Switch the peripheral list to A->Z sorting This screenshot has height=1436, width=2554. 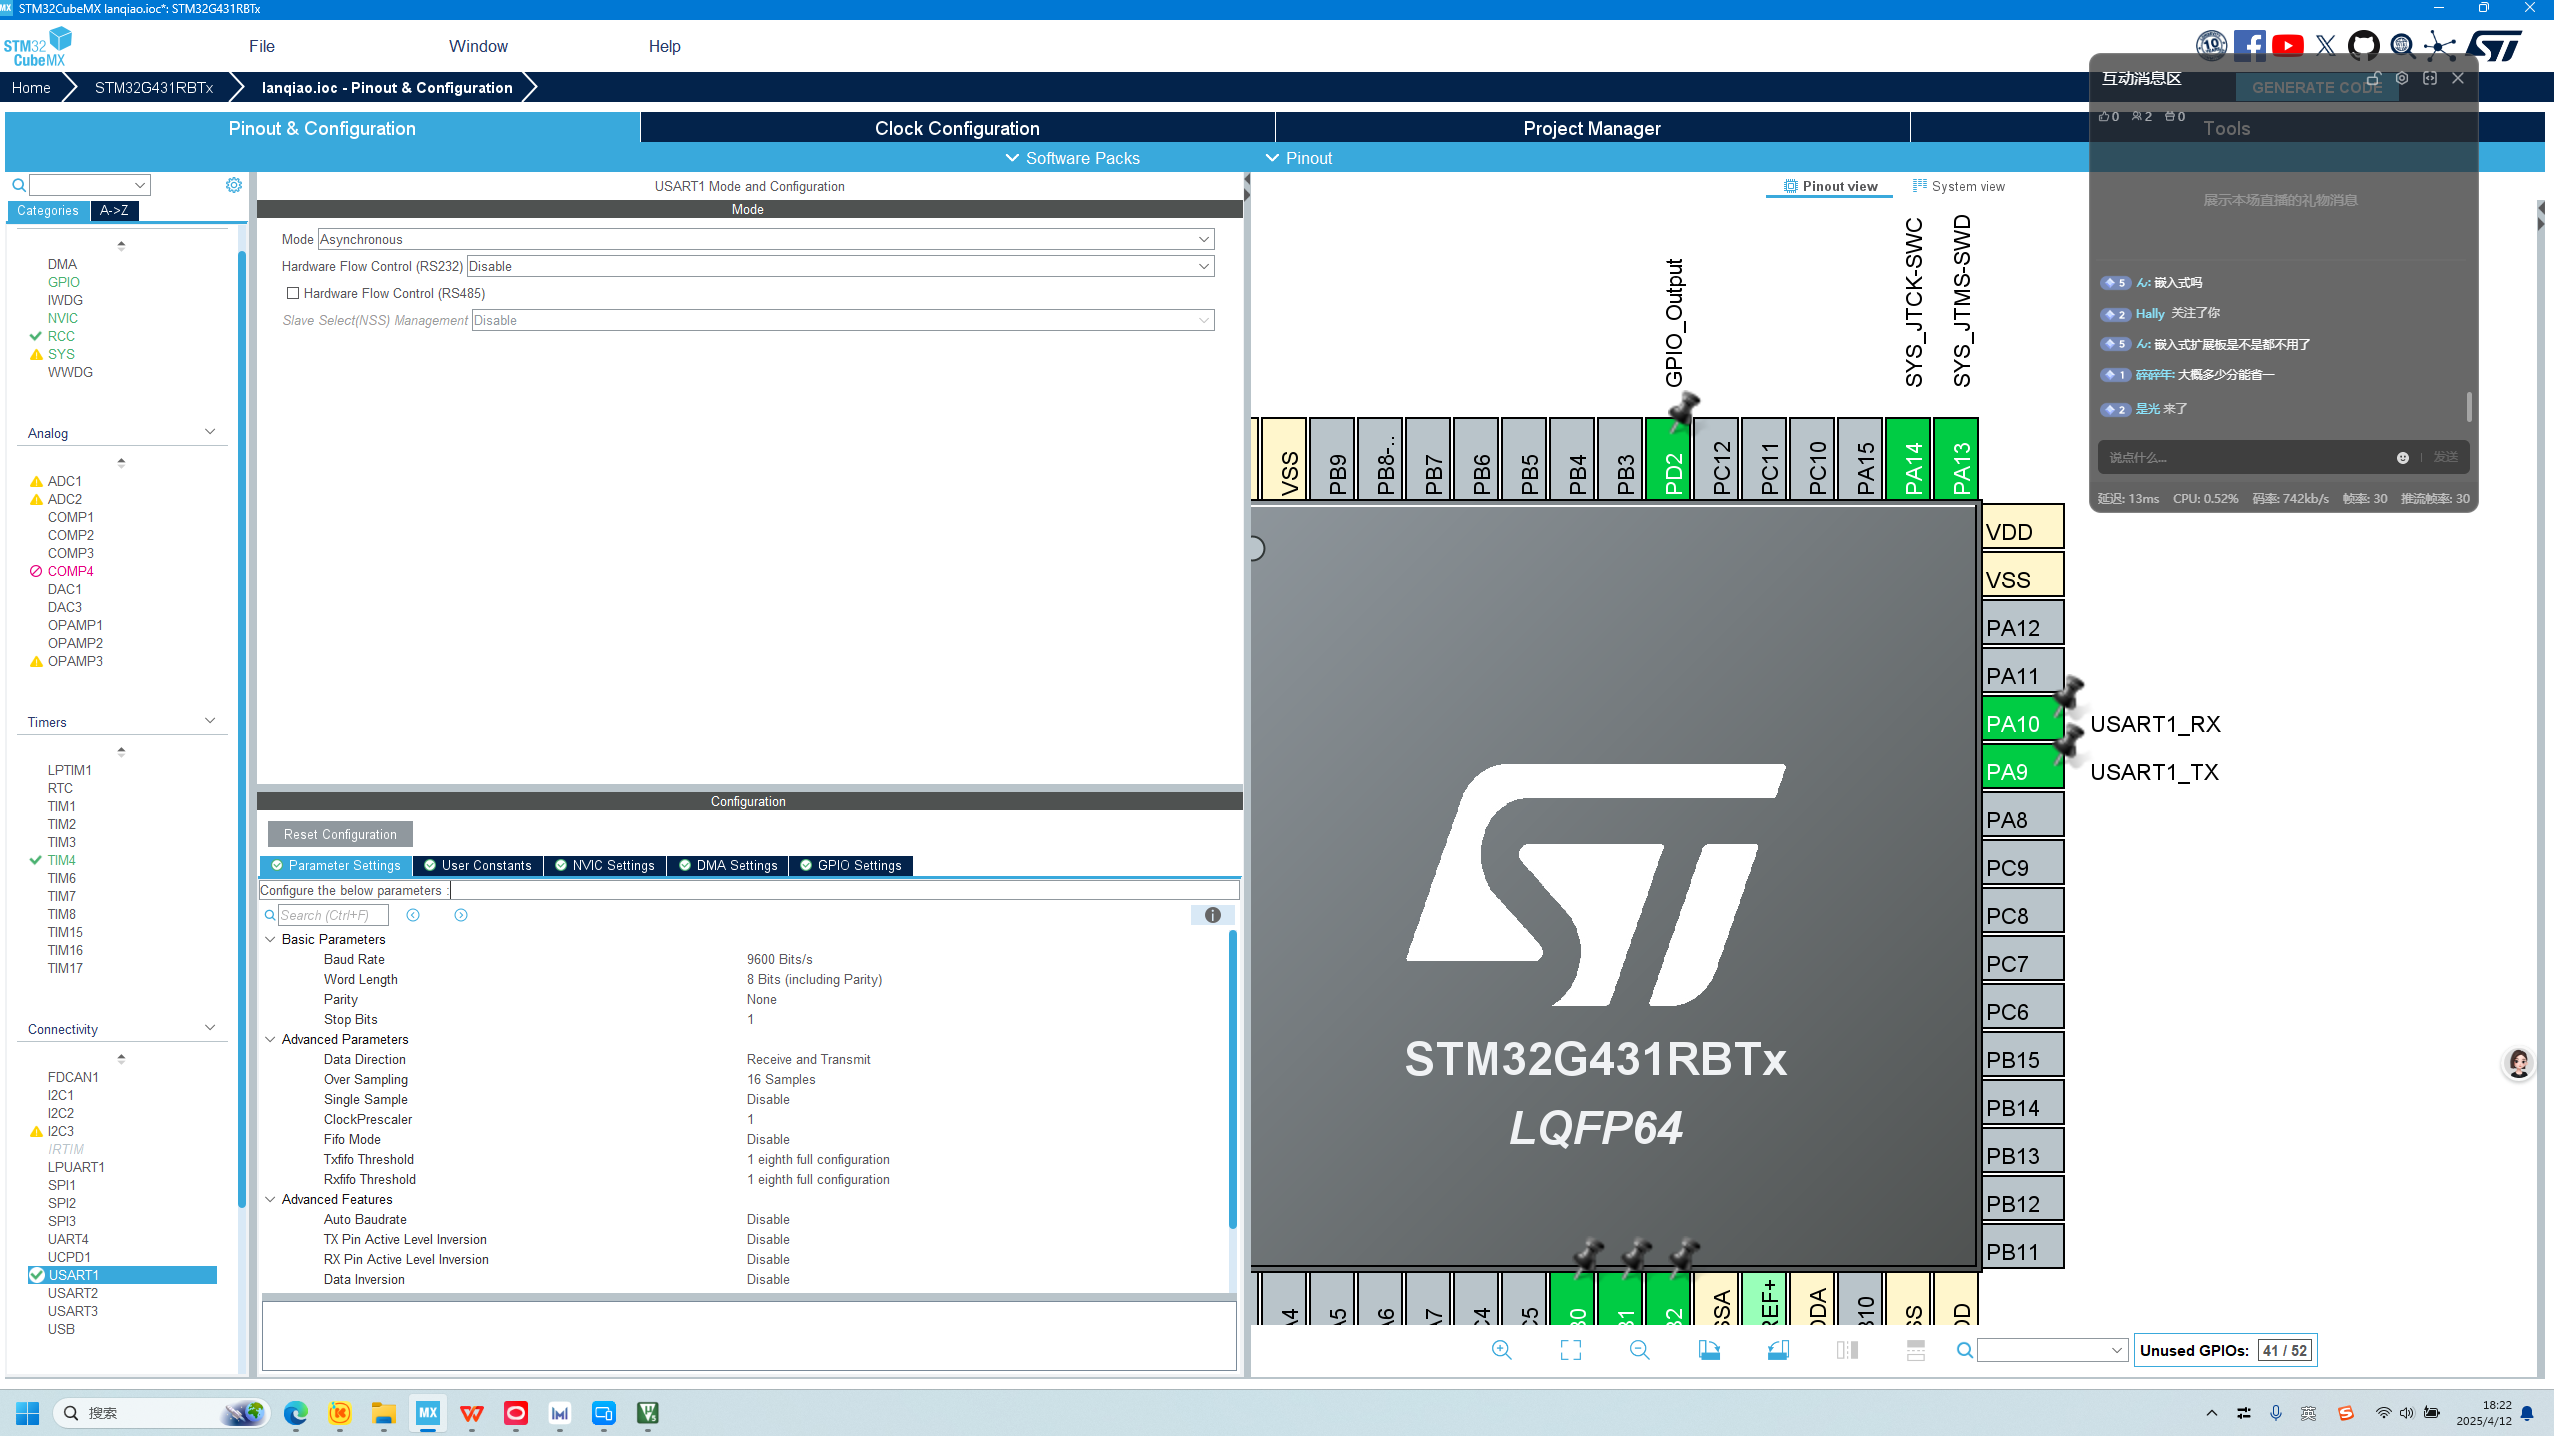coord(114,211)
